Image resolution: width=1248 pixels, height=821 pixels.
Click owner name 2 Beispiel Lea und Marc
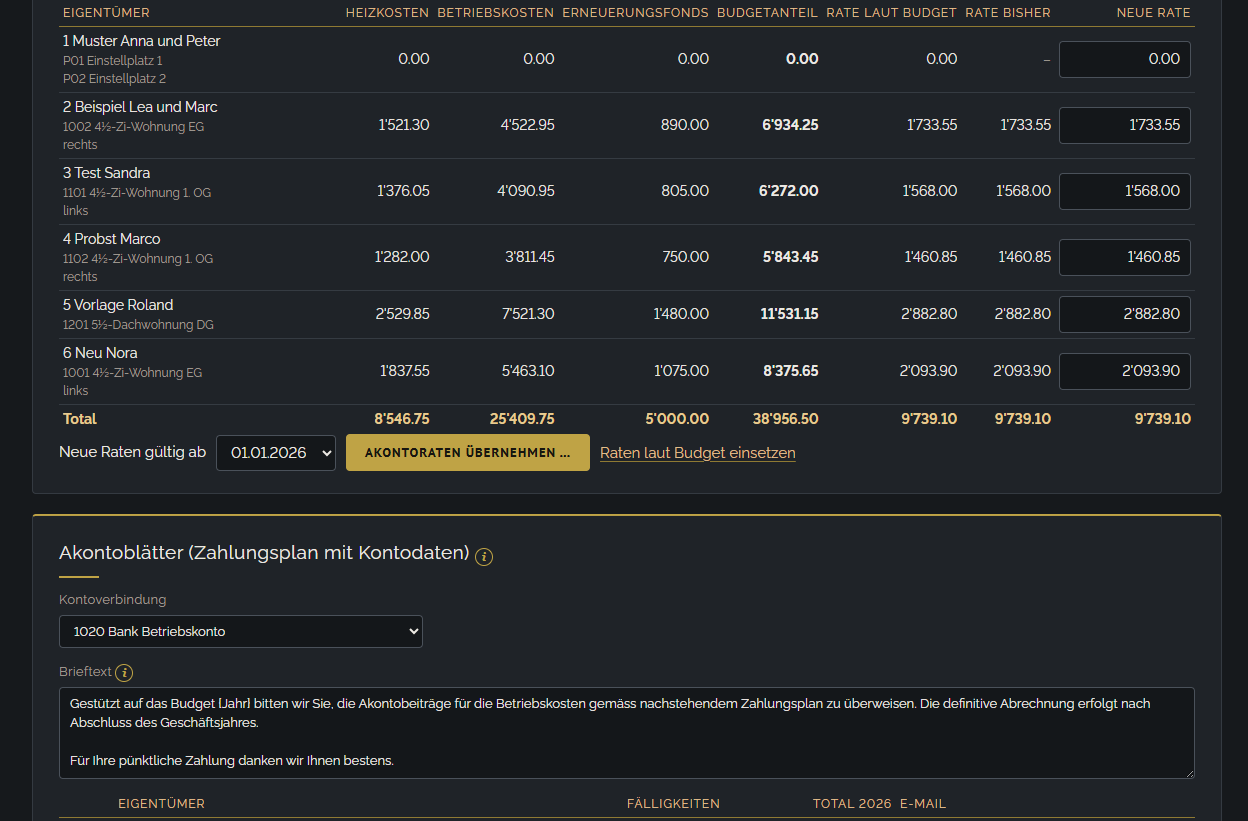tap(140, 107)
